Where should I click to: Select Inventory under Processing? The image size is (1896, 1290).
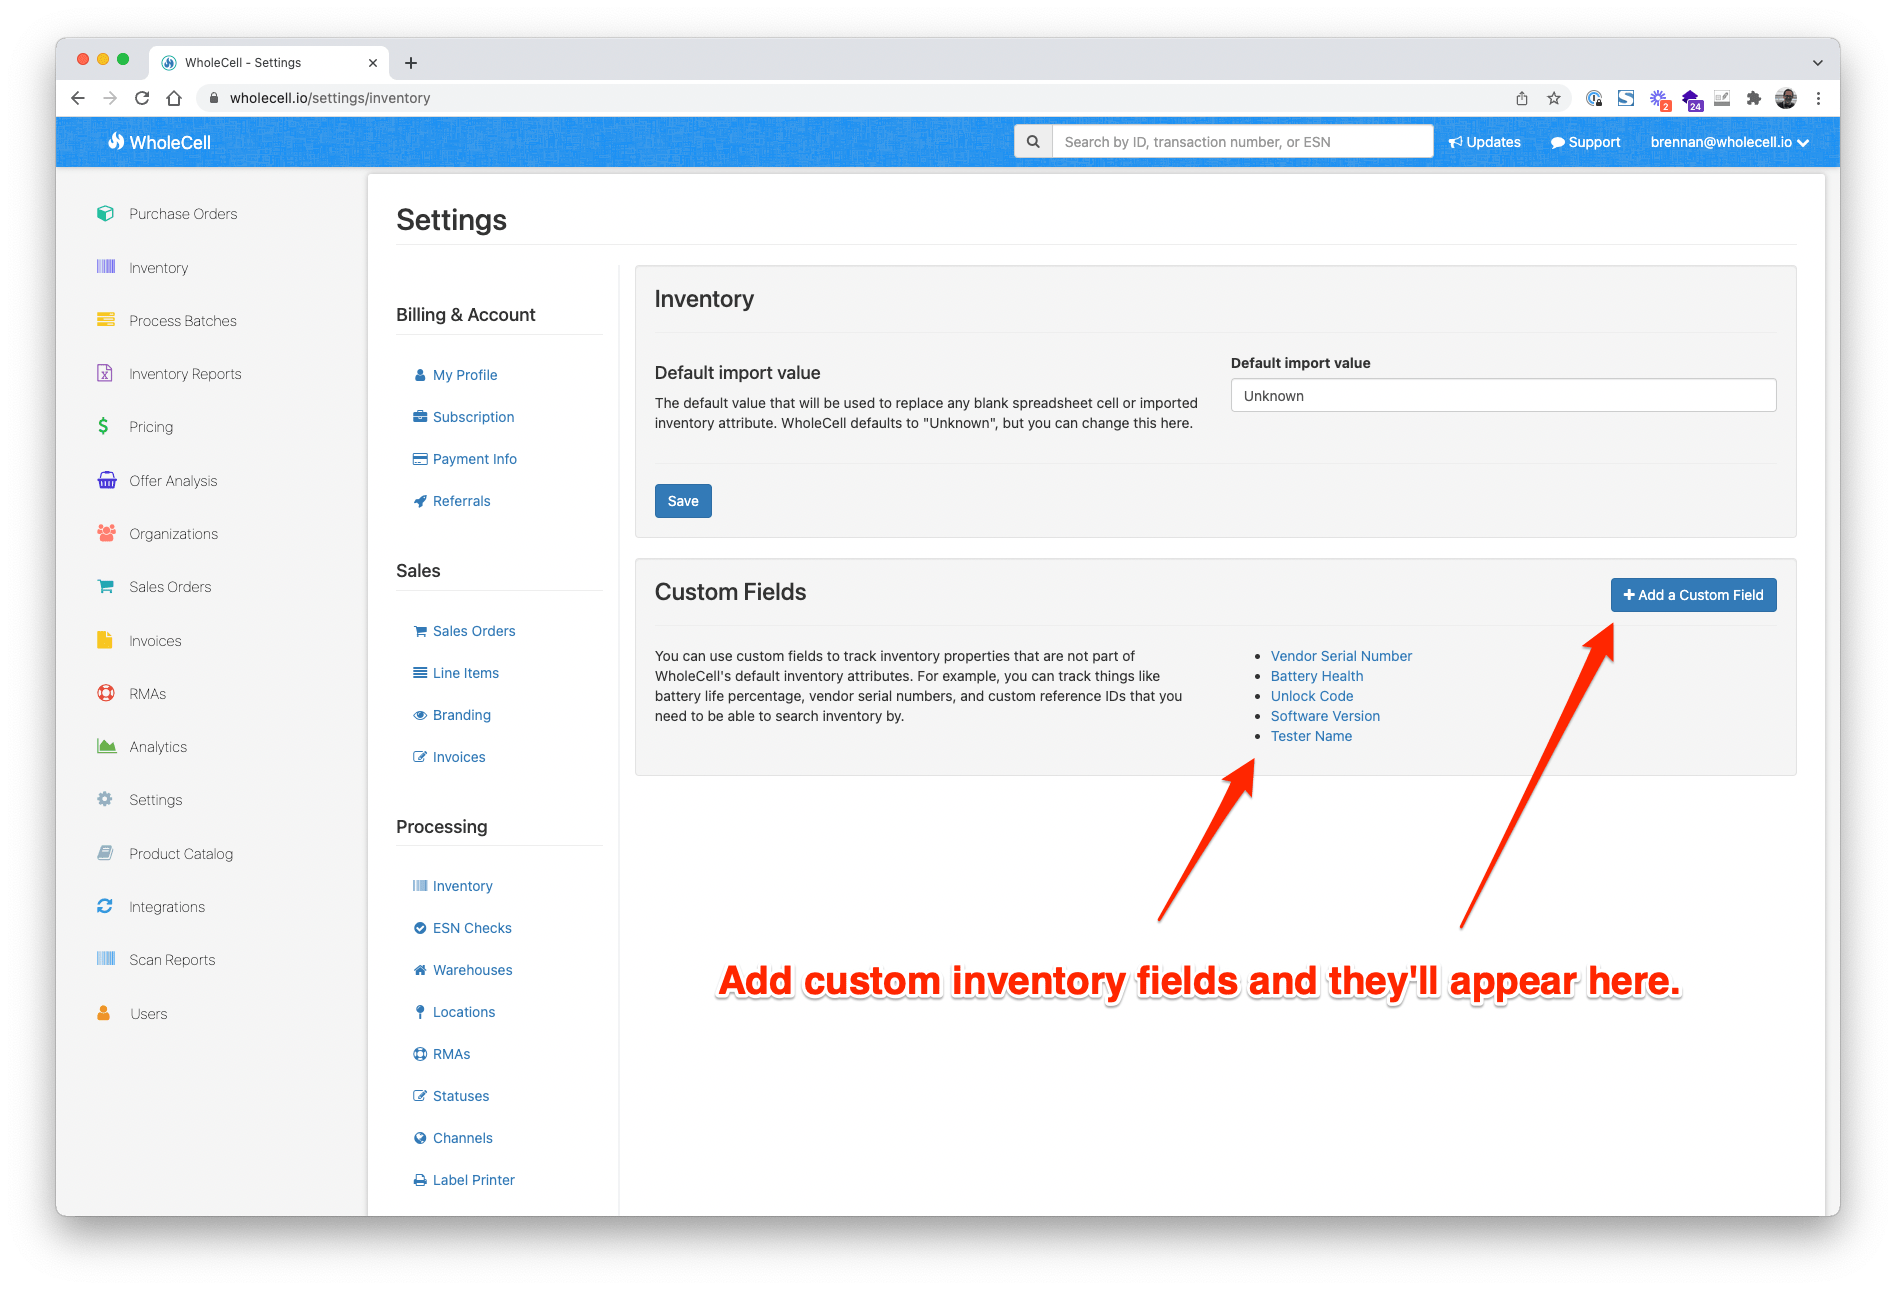(453, 886)
